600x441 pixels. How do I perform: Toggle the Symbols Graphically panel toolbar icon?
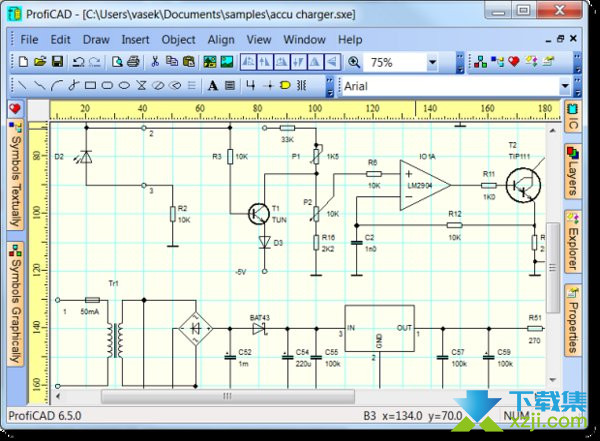tap(480, 62)
